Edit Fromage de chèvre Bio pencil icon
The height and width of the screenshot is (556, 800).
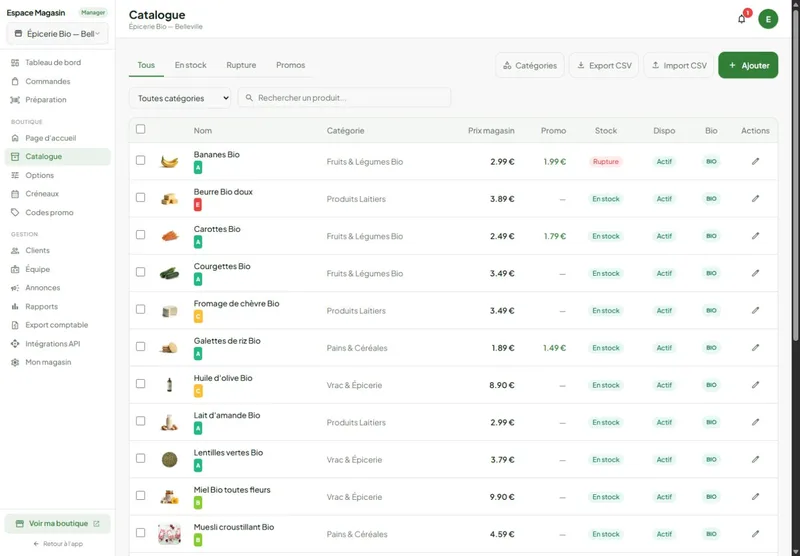[x=755, y=310]
